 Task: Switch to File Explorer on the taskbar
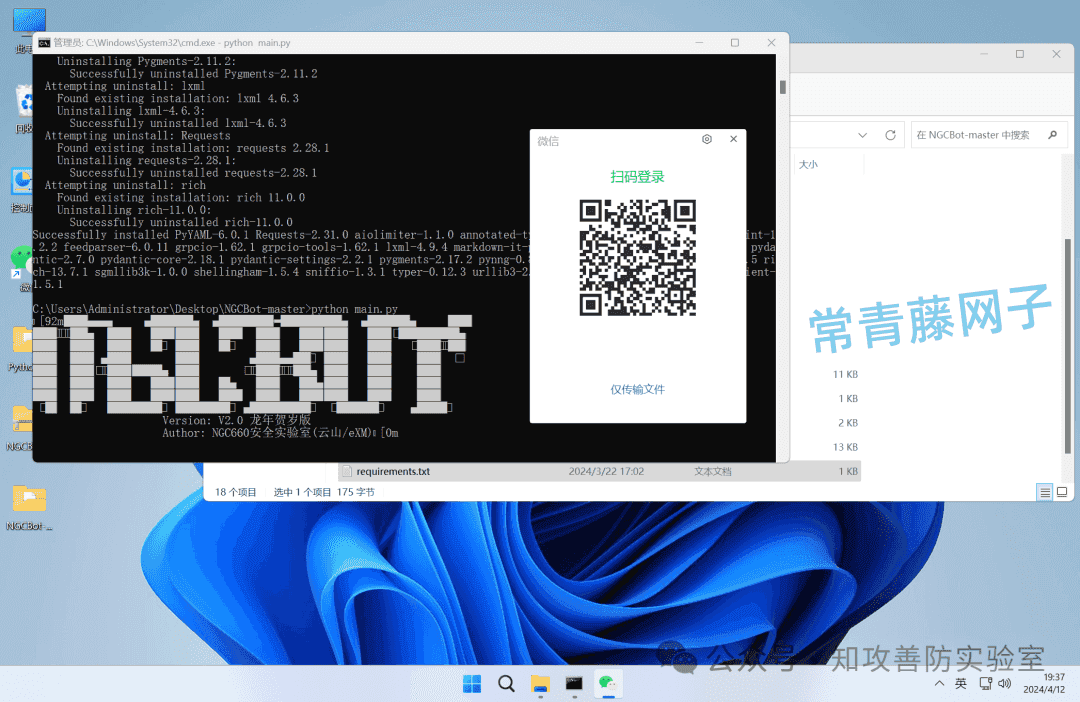click(540, 683)
